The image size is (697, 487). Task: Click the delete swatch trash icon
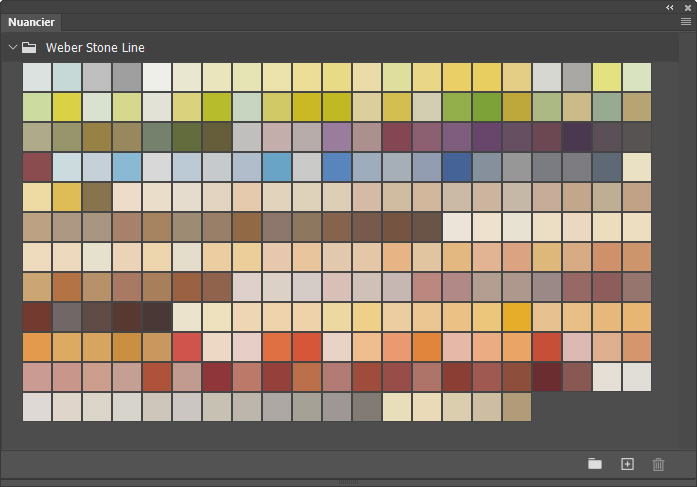[x=658, y=464]
